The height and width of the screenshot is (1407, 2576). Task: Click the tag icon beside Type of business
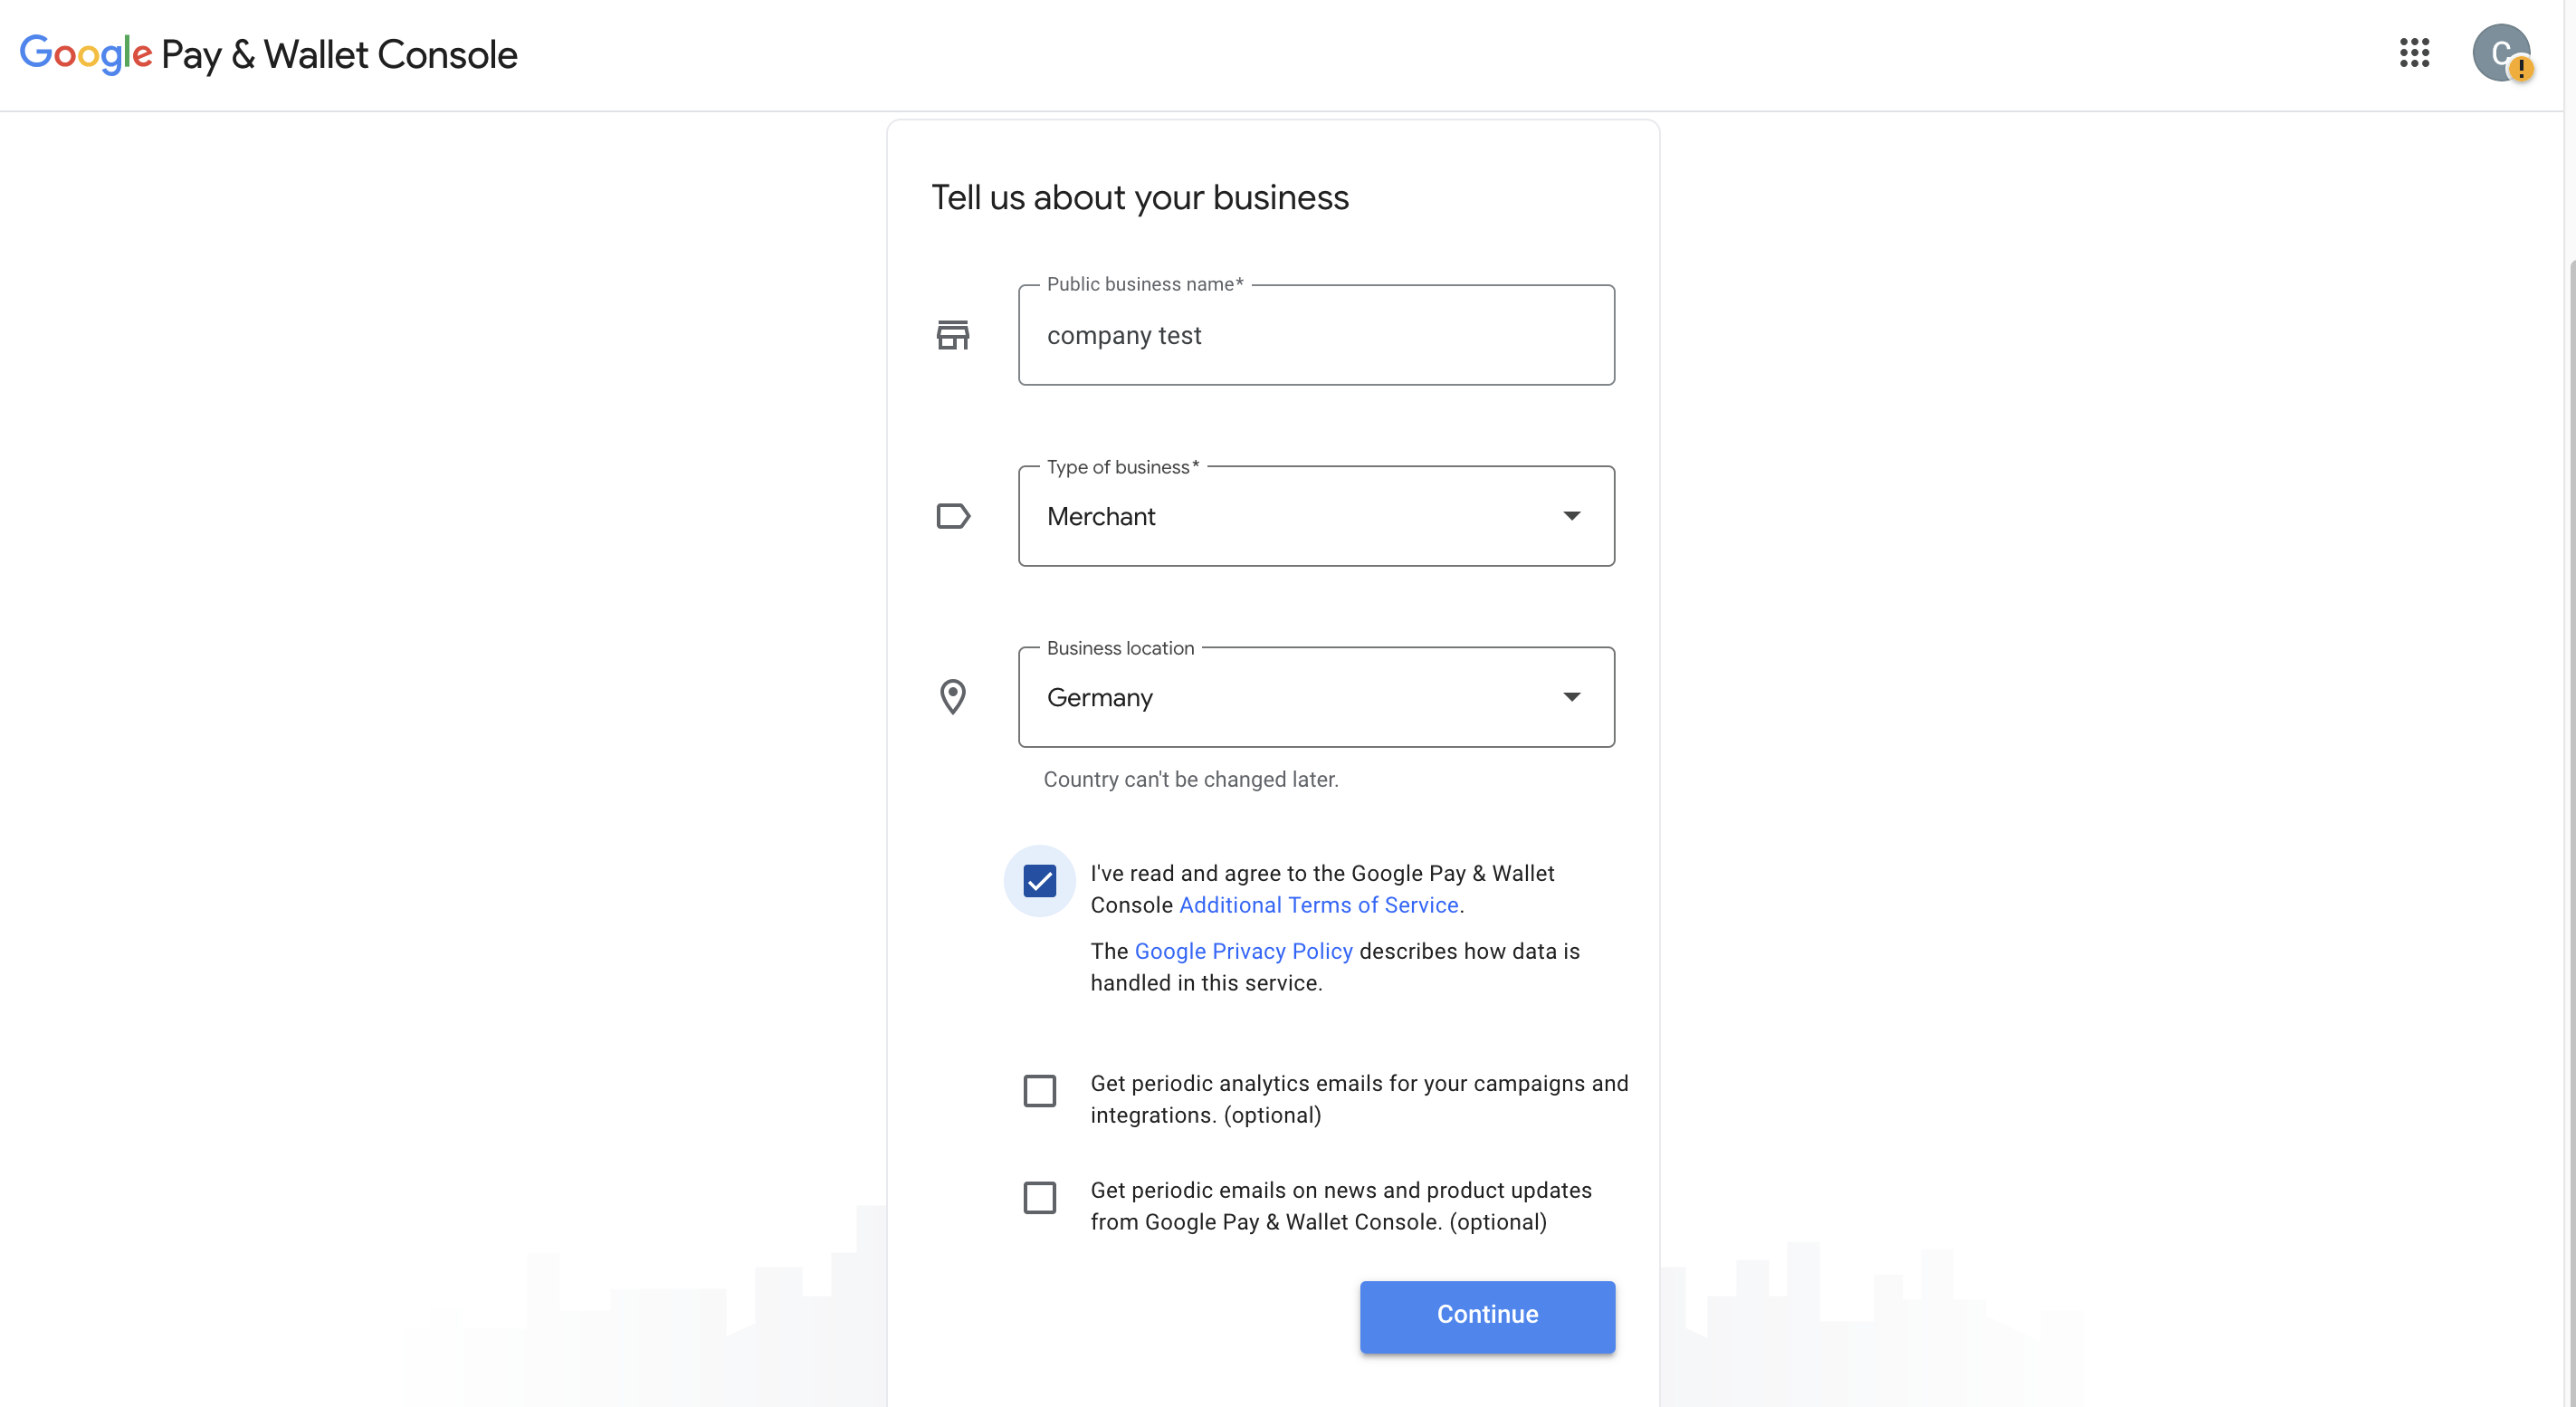pyautogui.click(x=953, y=516)
